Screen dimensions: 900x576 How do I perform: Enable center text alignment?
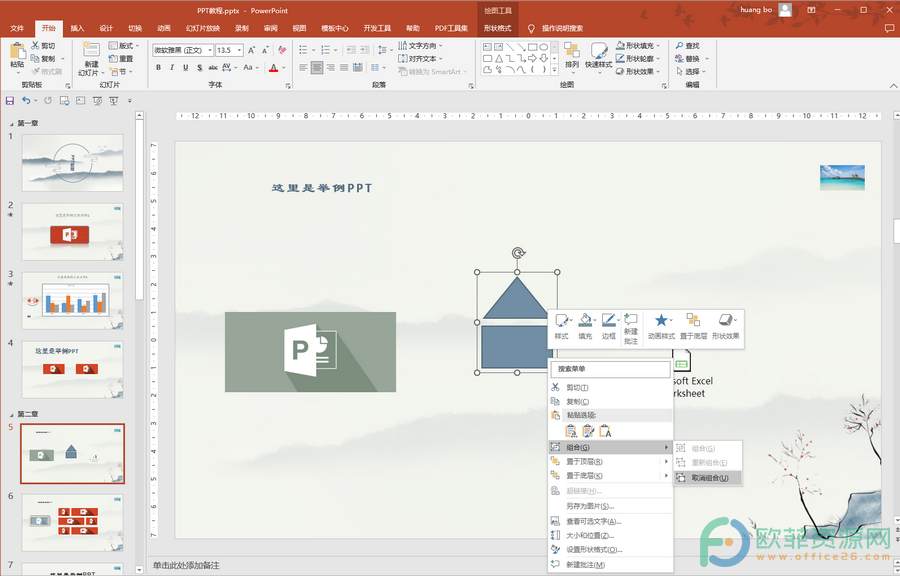317,68
